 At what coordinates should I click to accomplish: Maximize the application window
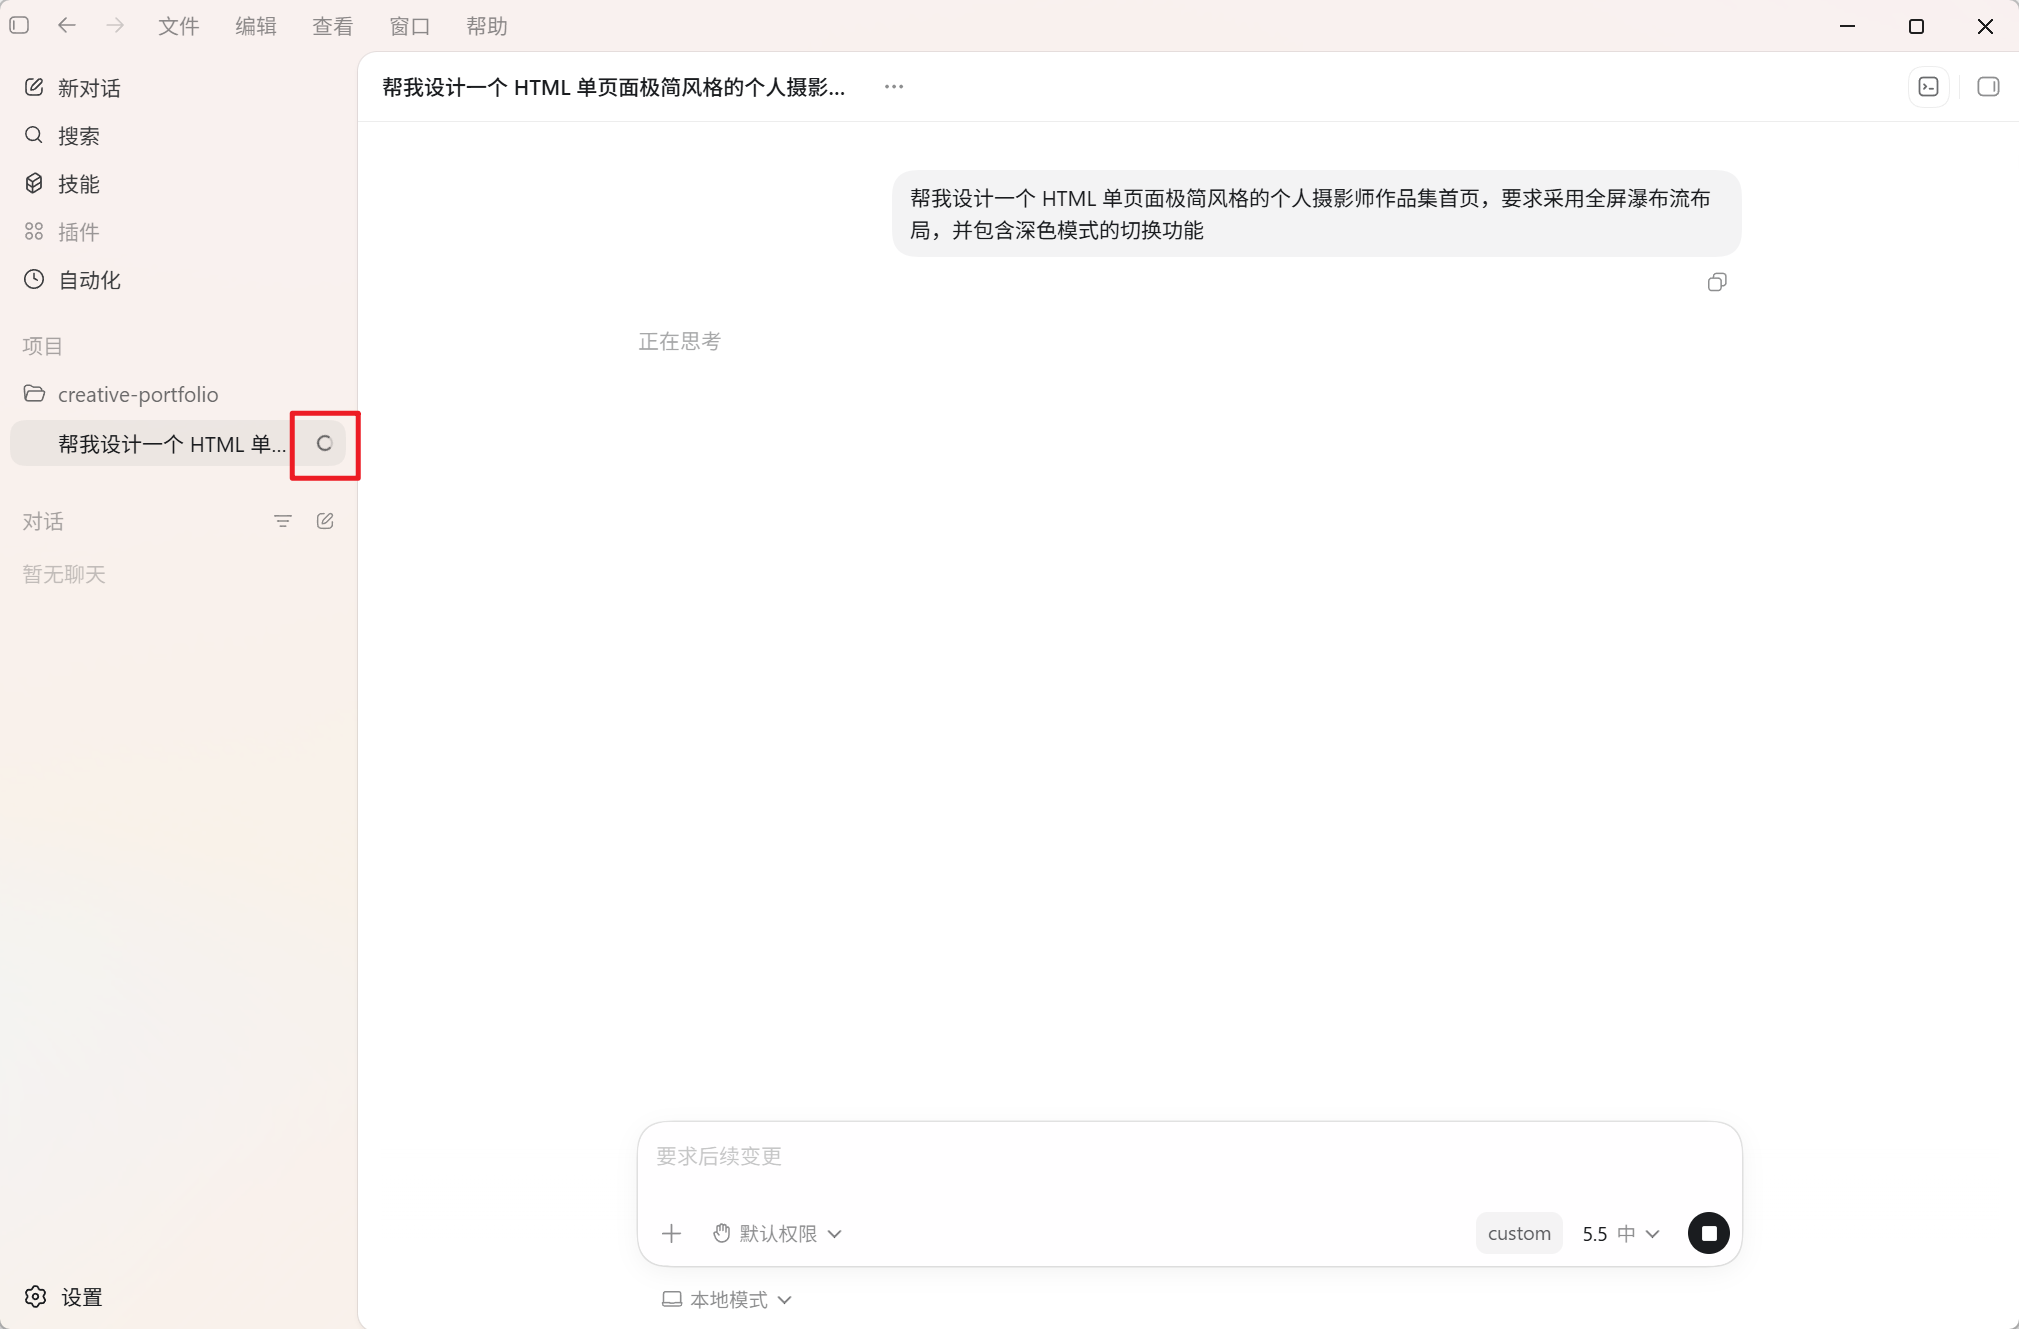(x=1916, y=26)
